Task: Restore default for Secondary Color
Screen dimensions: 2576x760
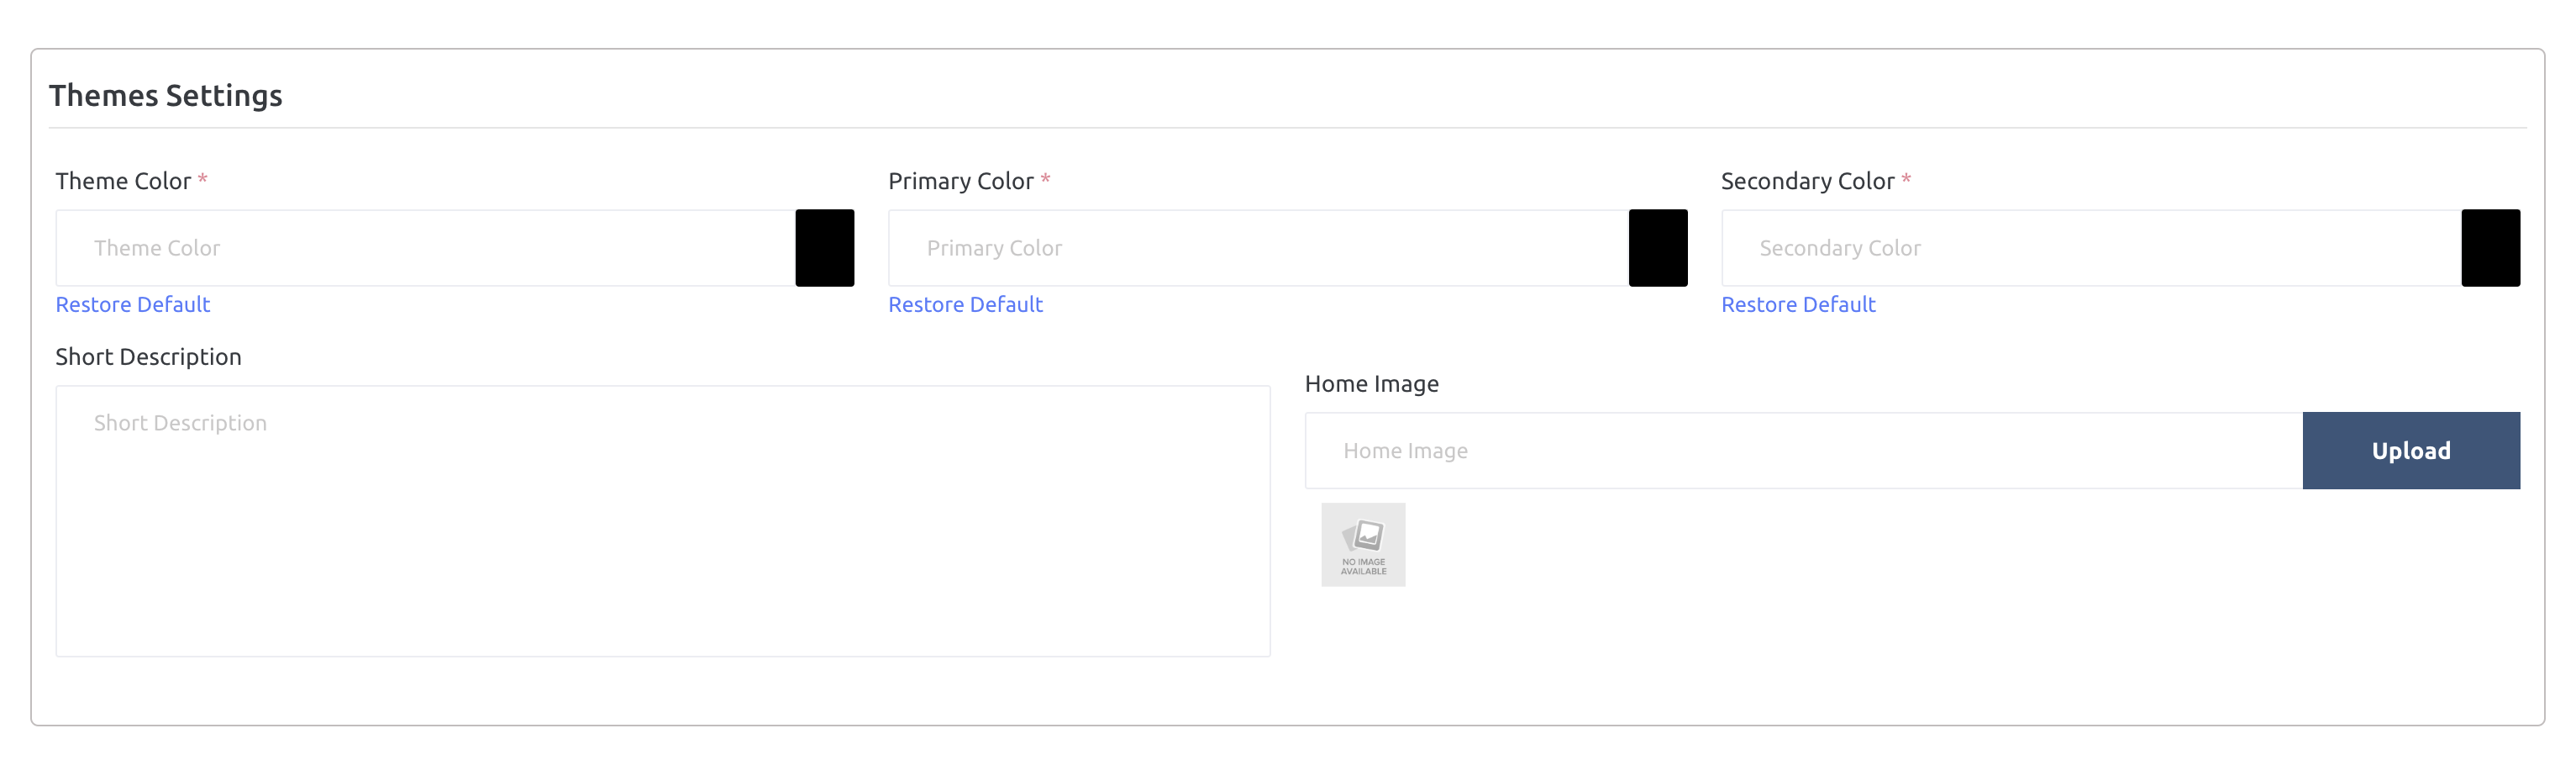Action: pos(1797,305)
